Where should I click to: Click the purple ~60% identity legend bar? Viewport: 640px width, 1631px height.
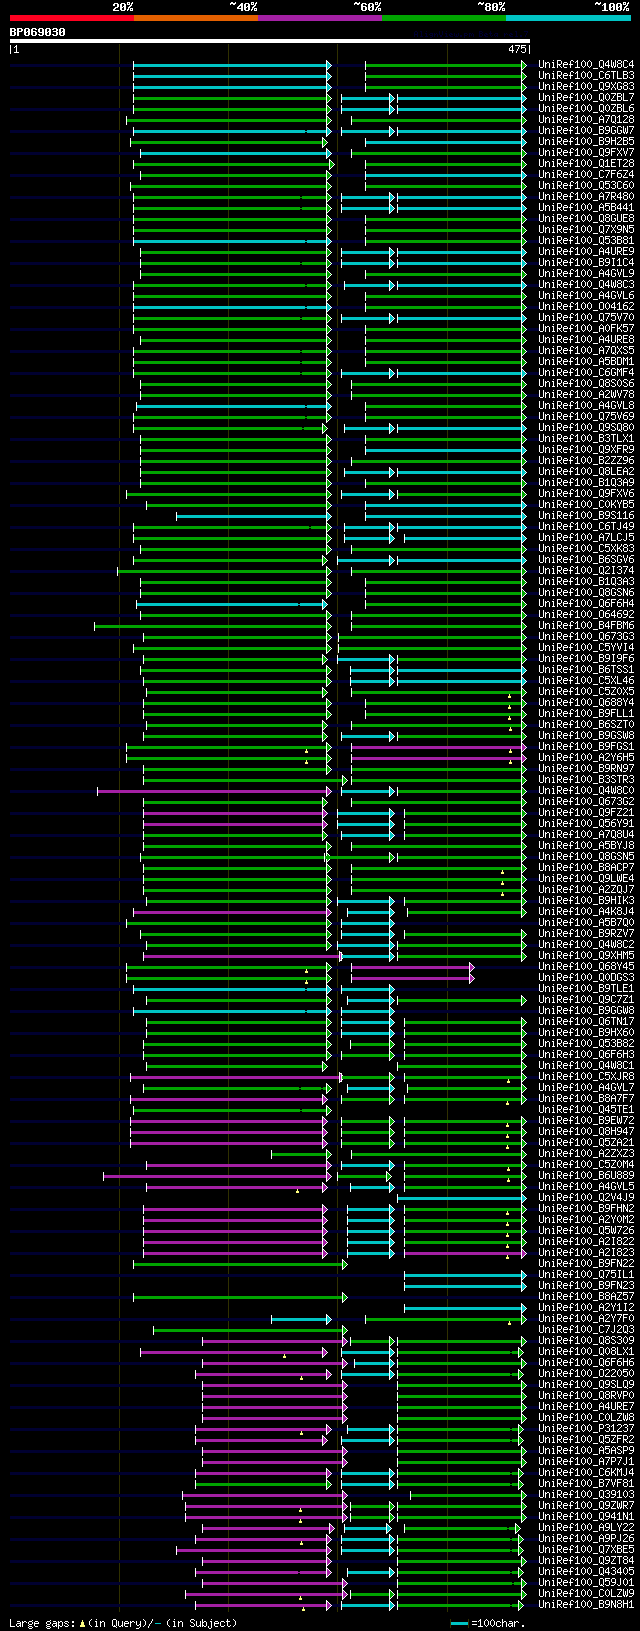click(x=320, y=18)
